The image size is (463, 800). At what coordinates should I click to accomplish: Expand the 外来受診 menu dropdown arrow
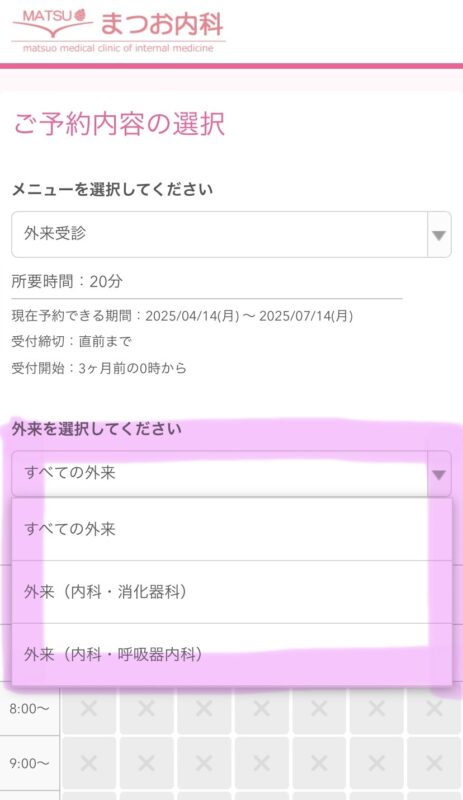[439, 235]
